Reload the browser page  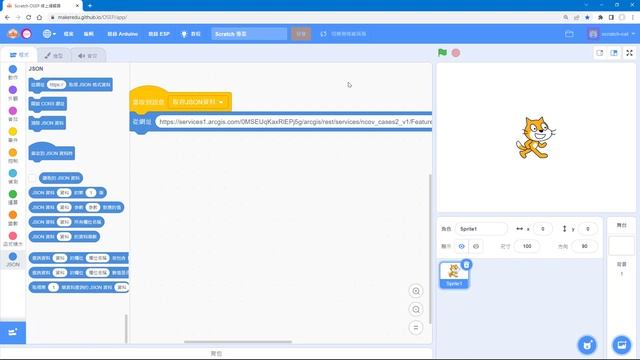29,17
